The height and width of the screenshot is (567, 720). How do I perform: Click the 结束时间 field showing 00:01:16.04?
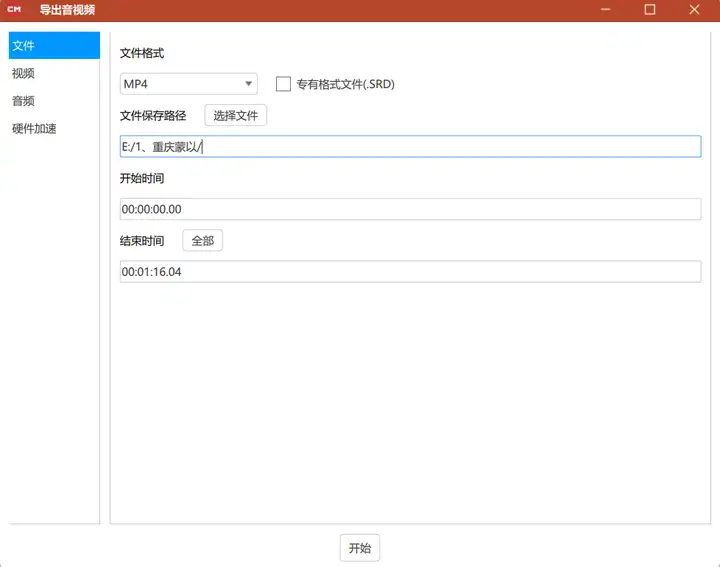tap(410, 271)
